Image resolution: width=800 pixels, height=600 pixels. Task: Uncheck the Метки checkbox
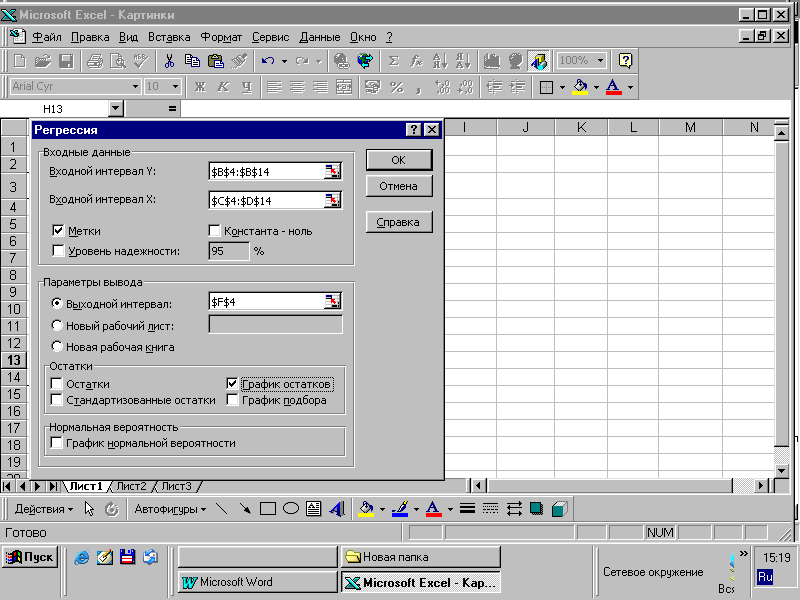coord(58,231)
